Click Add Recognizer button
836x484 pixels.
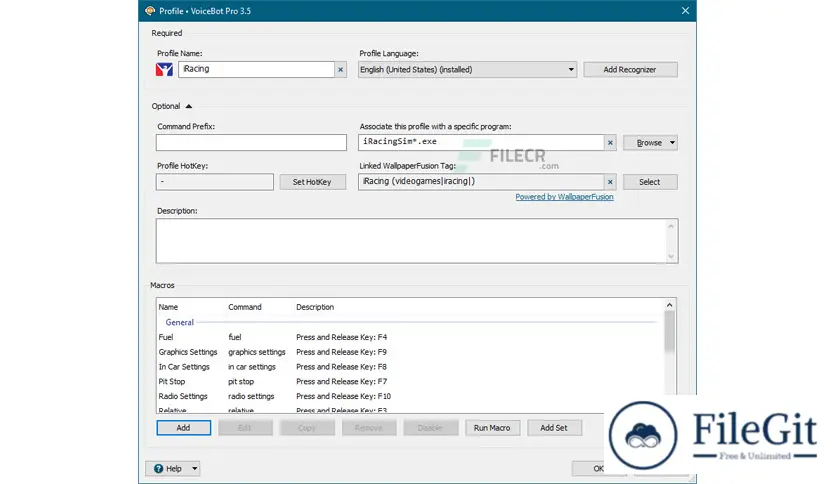630,69
